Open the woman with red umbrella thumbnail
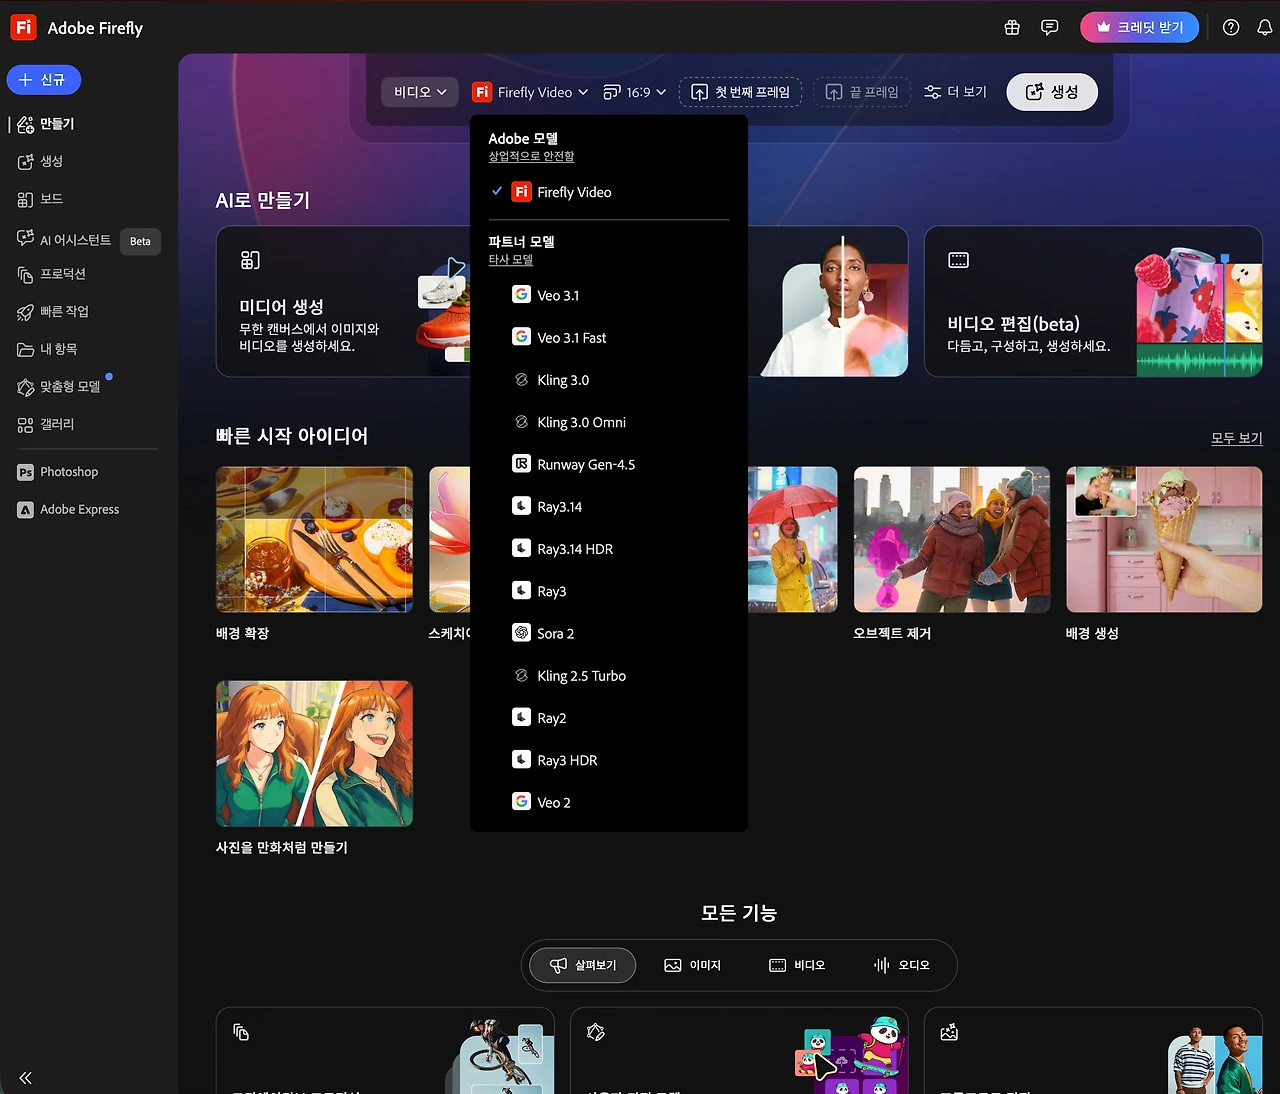 (793, 539)
